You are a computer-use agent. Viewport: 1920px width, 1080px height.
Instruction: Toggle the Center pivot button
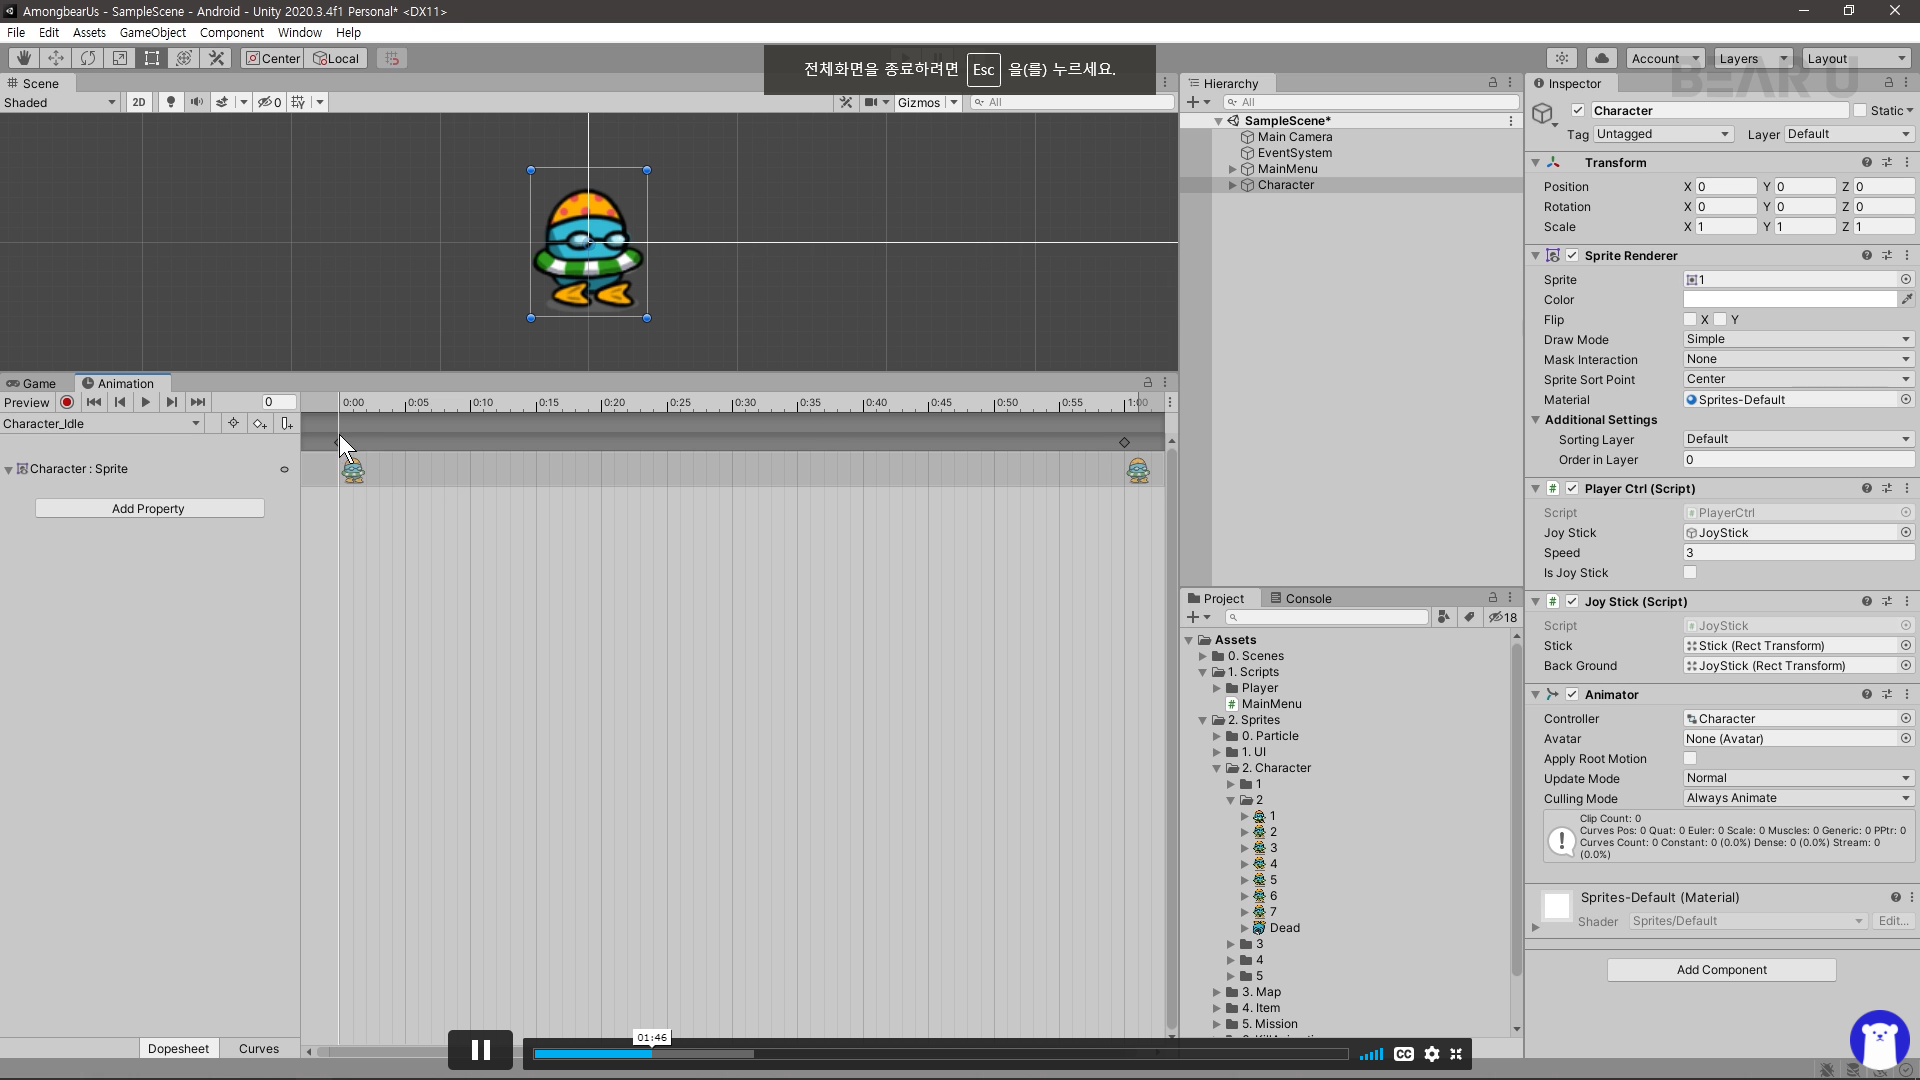pyautogui.click(x=273, y=58)
